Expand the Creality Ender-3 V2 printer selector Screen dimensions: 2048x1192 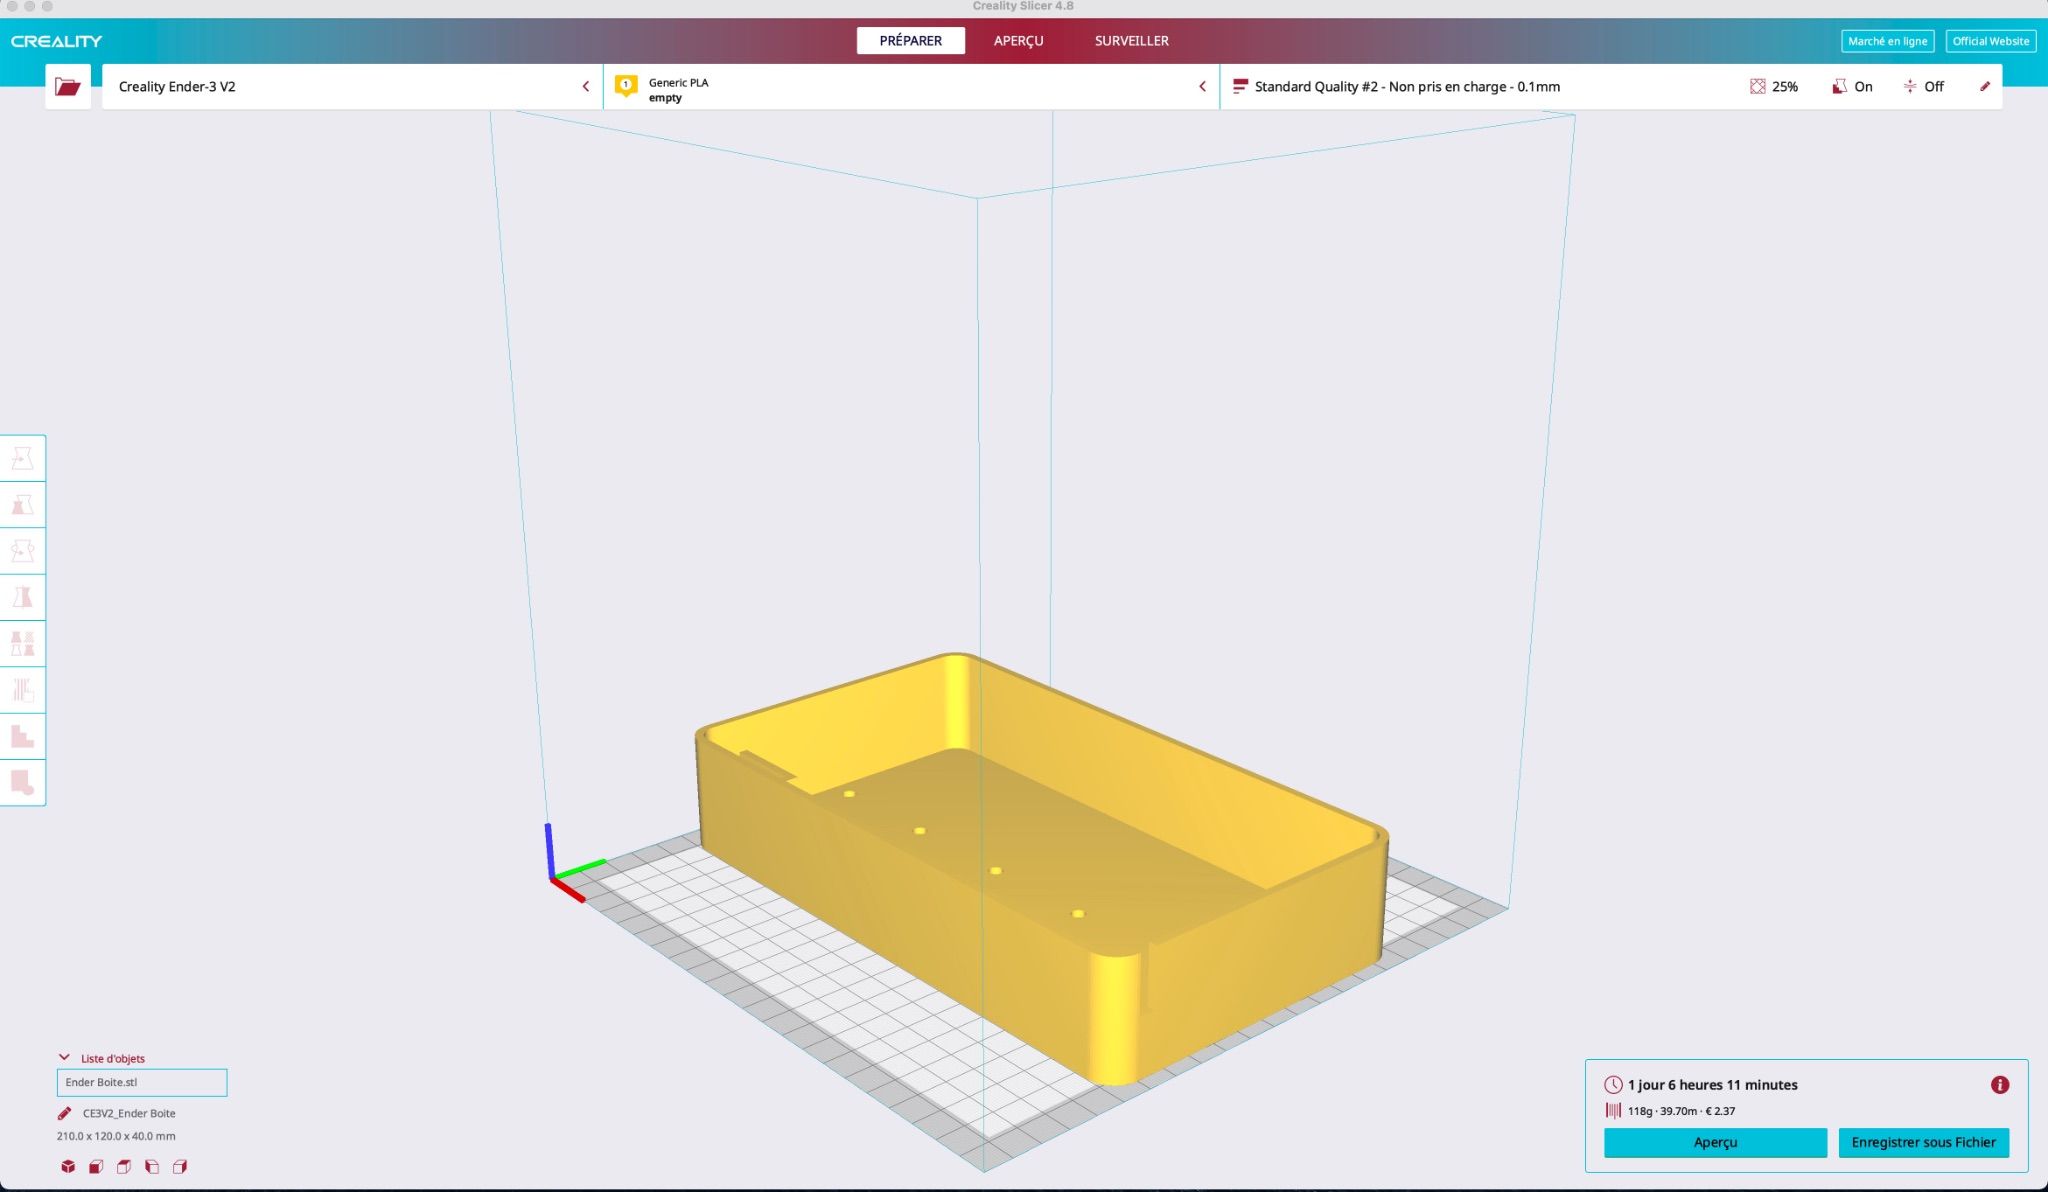pyautogui.click(x=350, y=87)
